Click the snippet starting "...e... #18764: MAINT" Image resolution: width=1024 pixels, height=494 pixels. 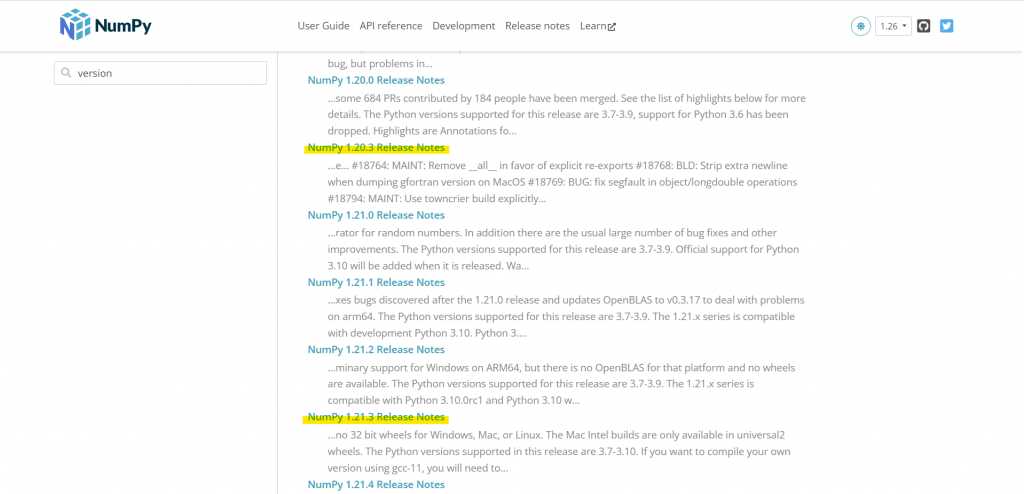click(x=562, y=182)
